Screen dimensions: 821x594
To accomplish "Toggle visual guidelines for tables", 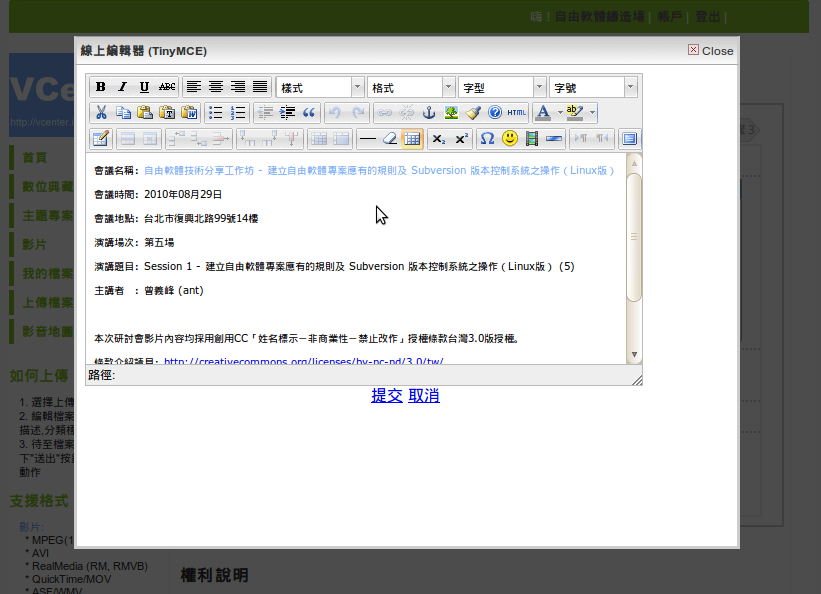I will point(412,139).
